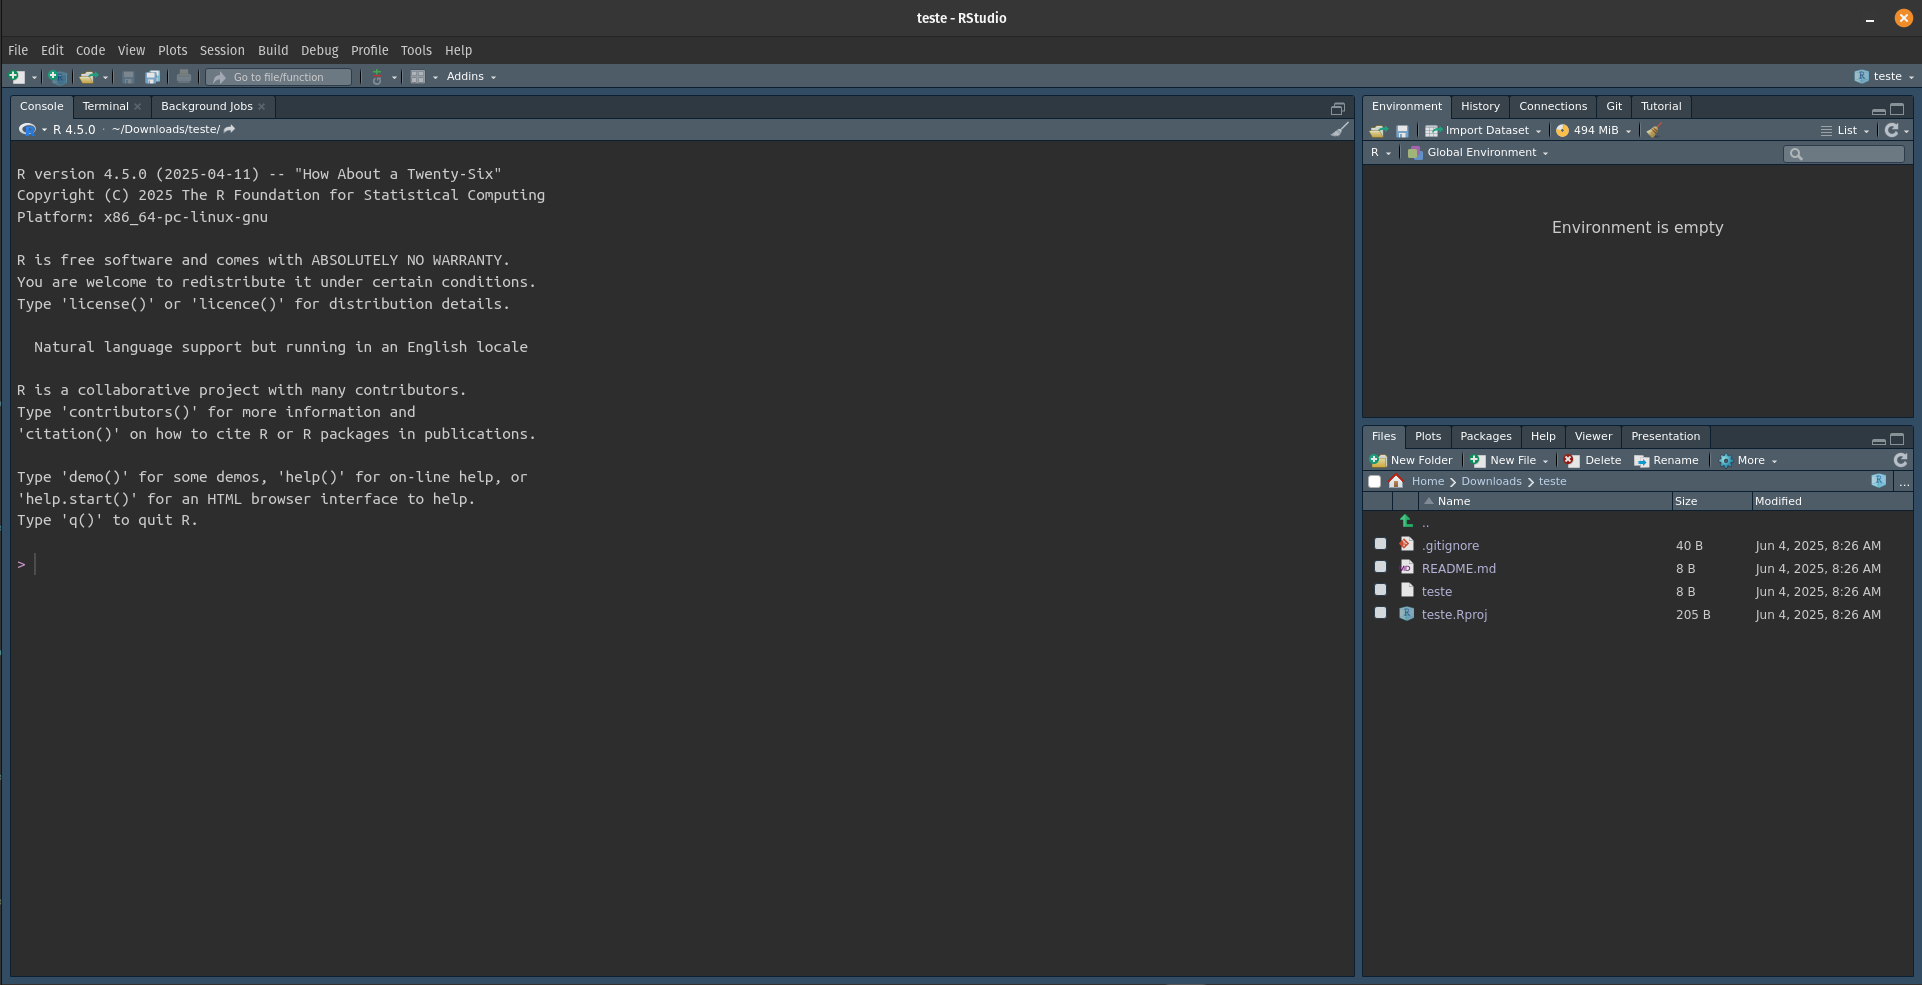
Task: Click the Downloads breadcrumb link
Action: click(x=1490, y=482)
